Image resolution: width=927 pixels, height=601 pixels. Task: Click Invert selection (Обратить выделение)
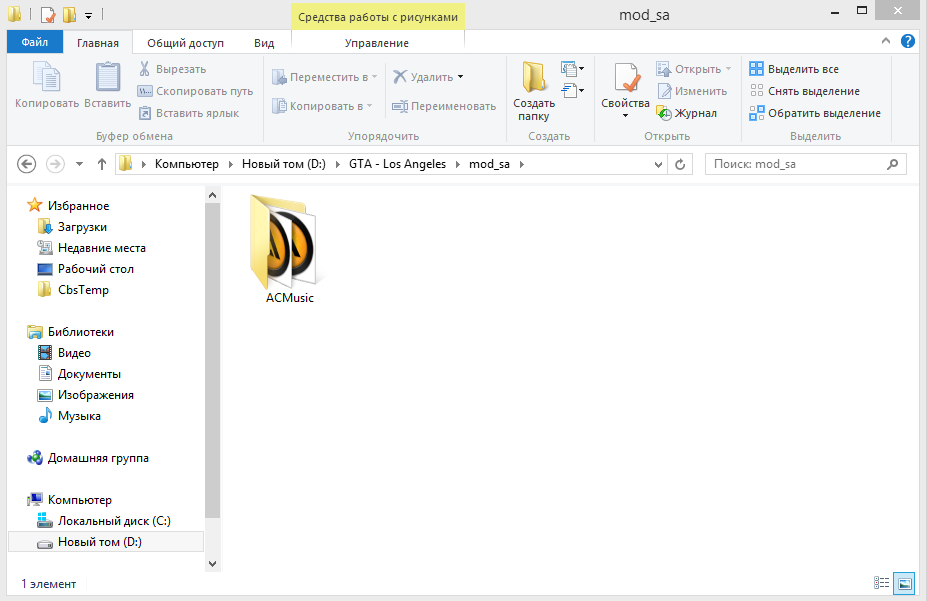point(815,113)
